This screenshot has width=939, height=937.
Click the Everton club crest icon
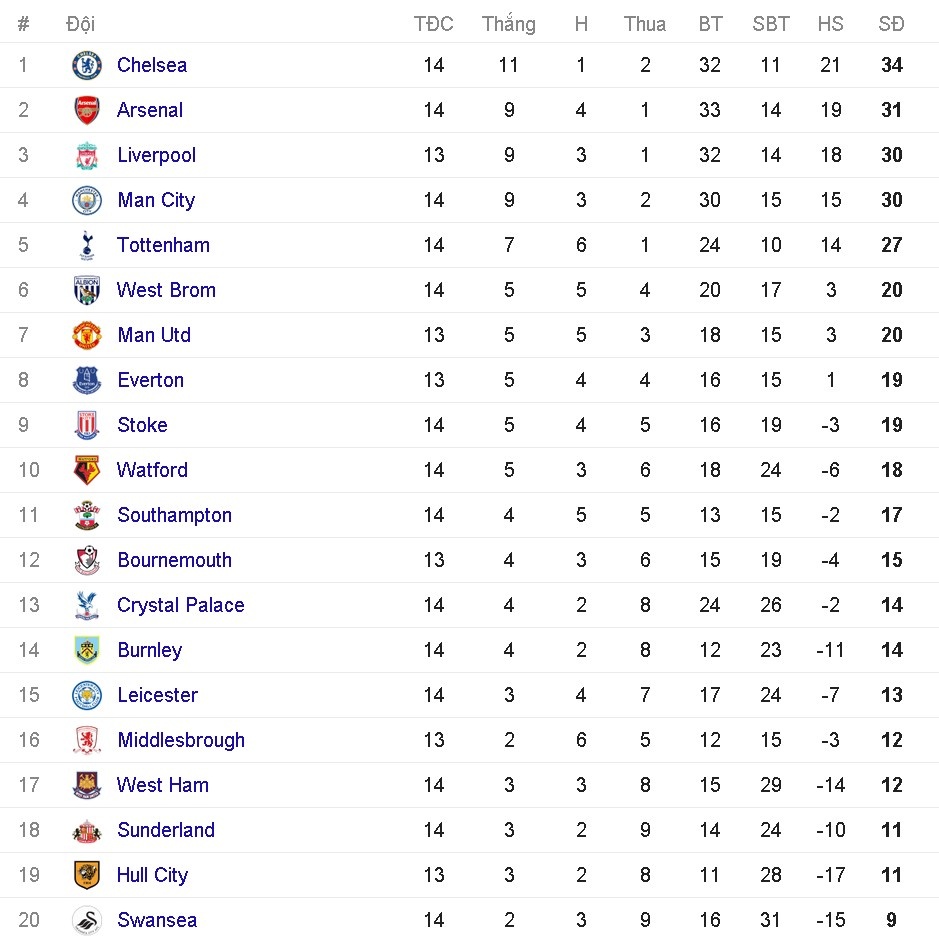[87, 380]
